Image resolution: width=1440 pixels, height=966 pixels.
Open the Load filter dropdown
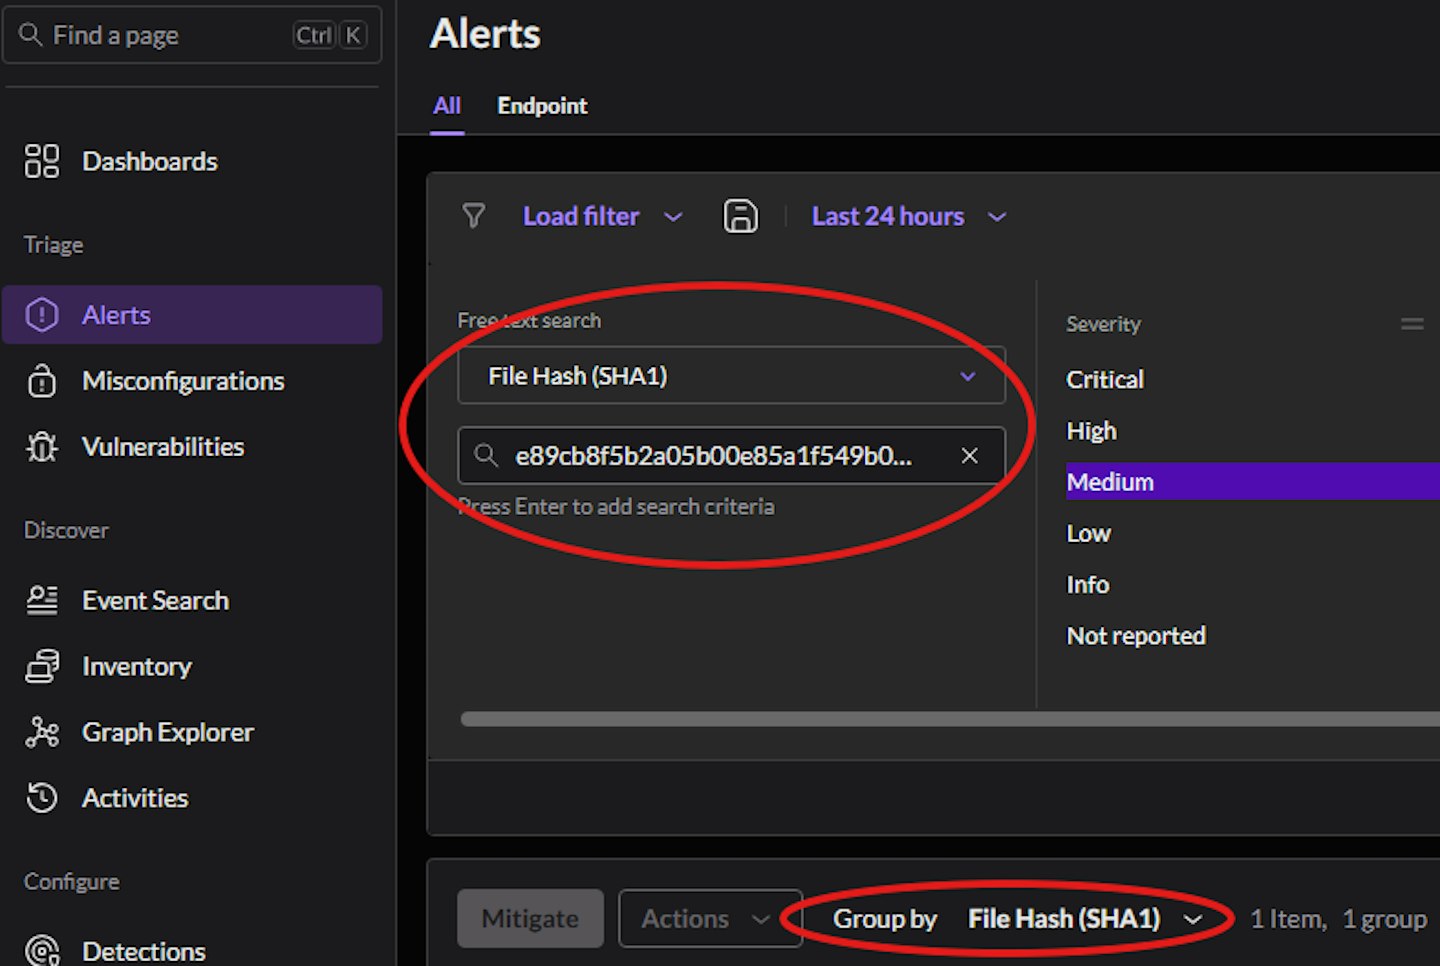point(603,217)
